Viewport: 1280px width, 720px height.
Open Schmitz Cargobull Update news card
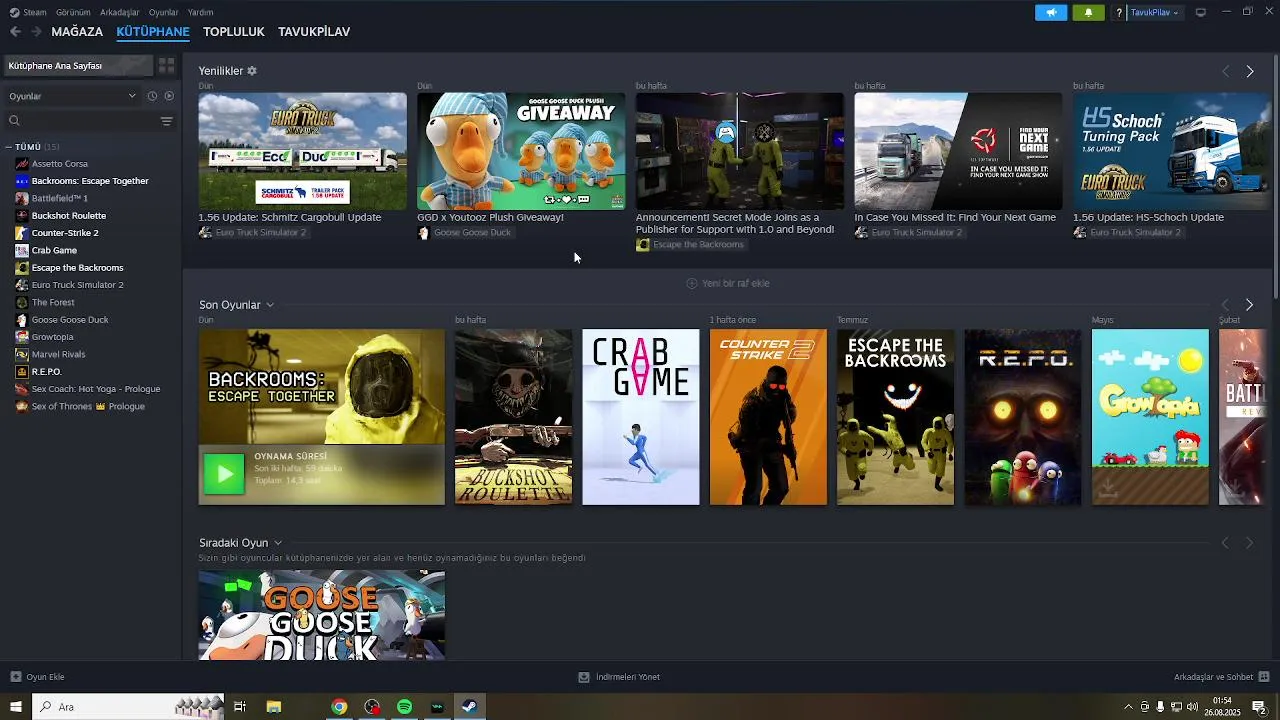click(x=302, y=151)
